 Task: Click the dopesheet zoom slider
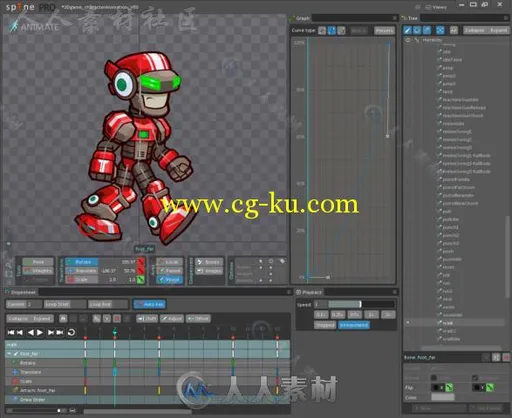tap(36, 411)
